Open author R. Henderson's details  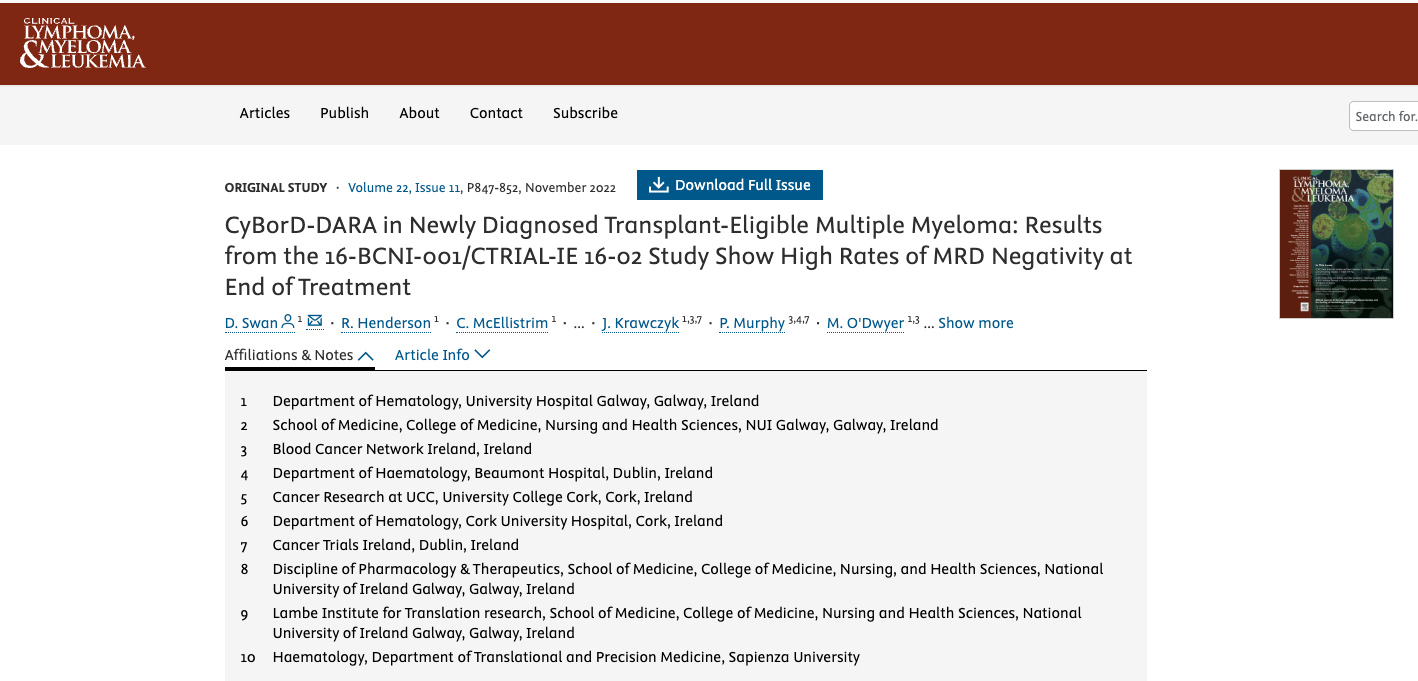(x=386, y=323)
